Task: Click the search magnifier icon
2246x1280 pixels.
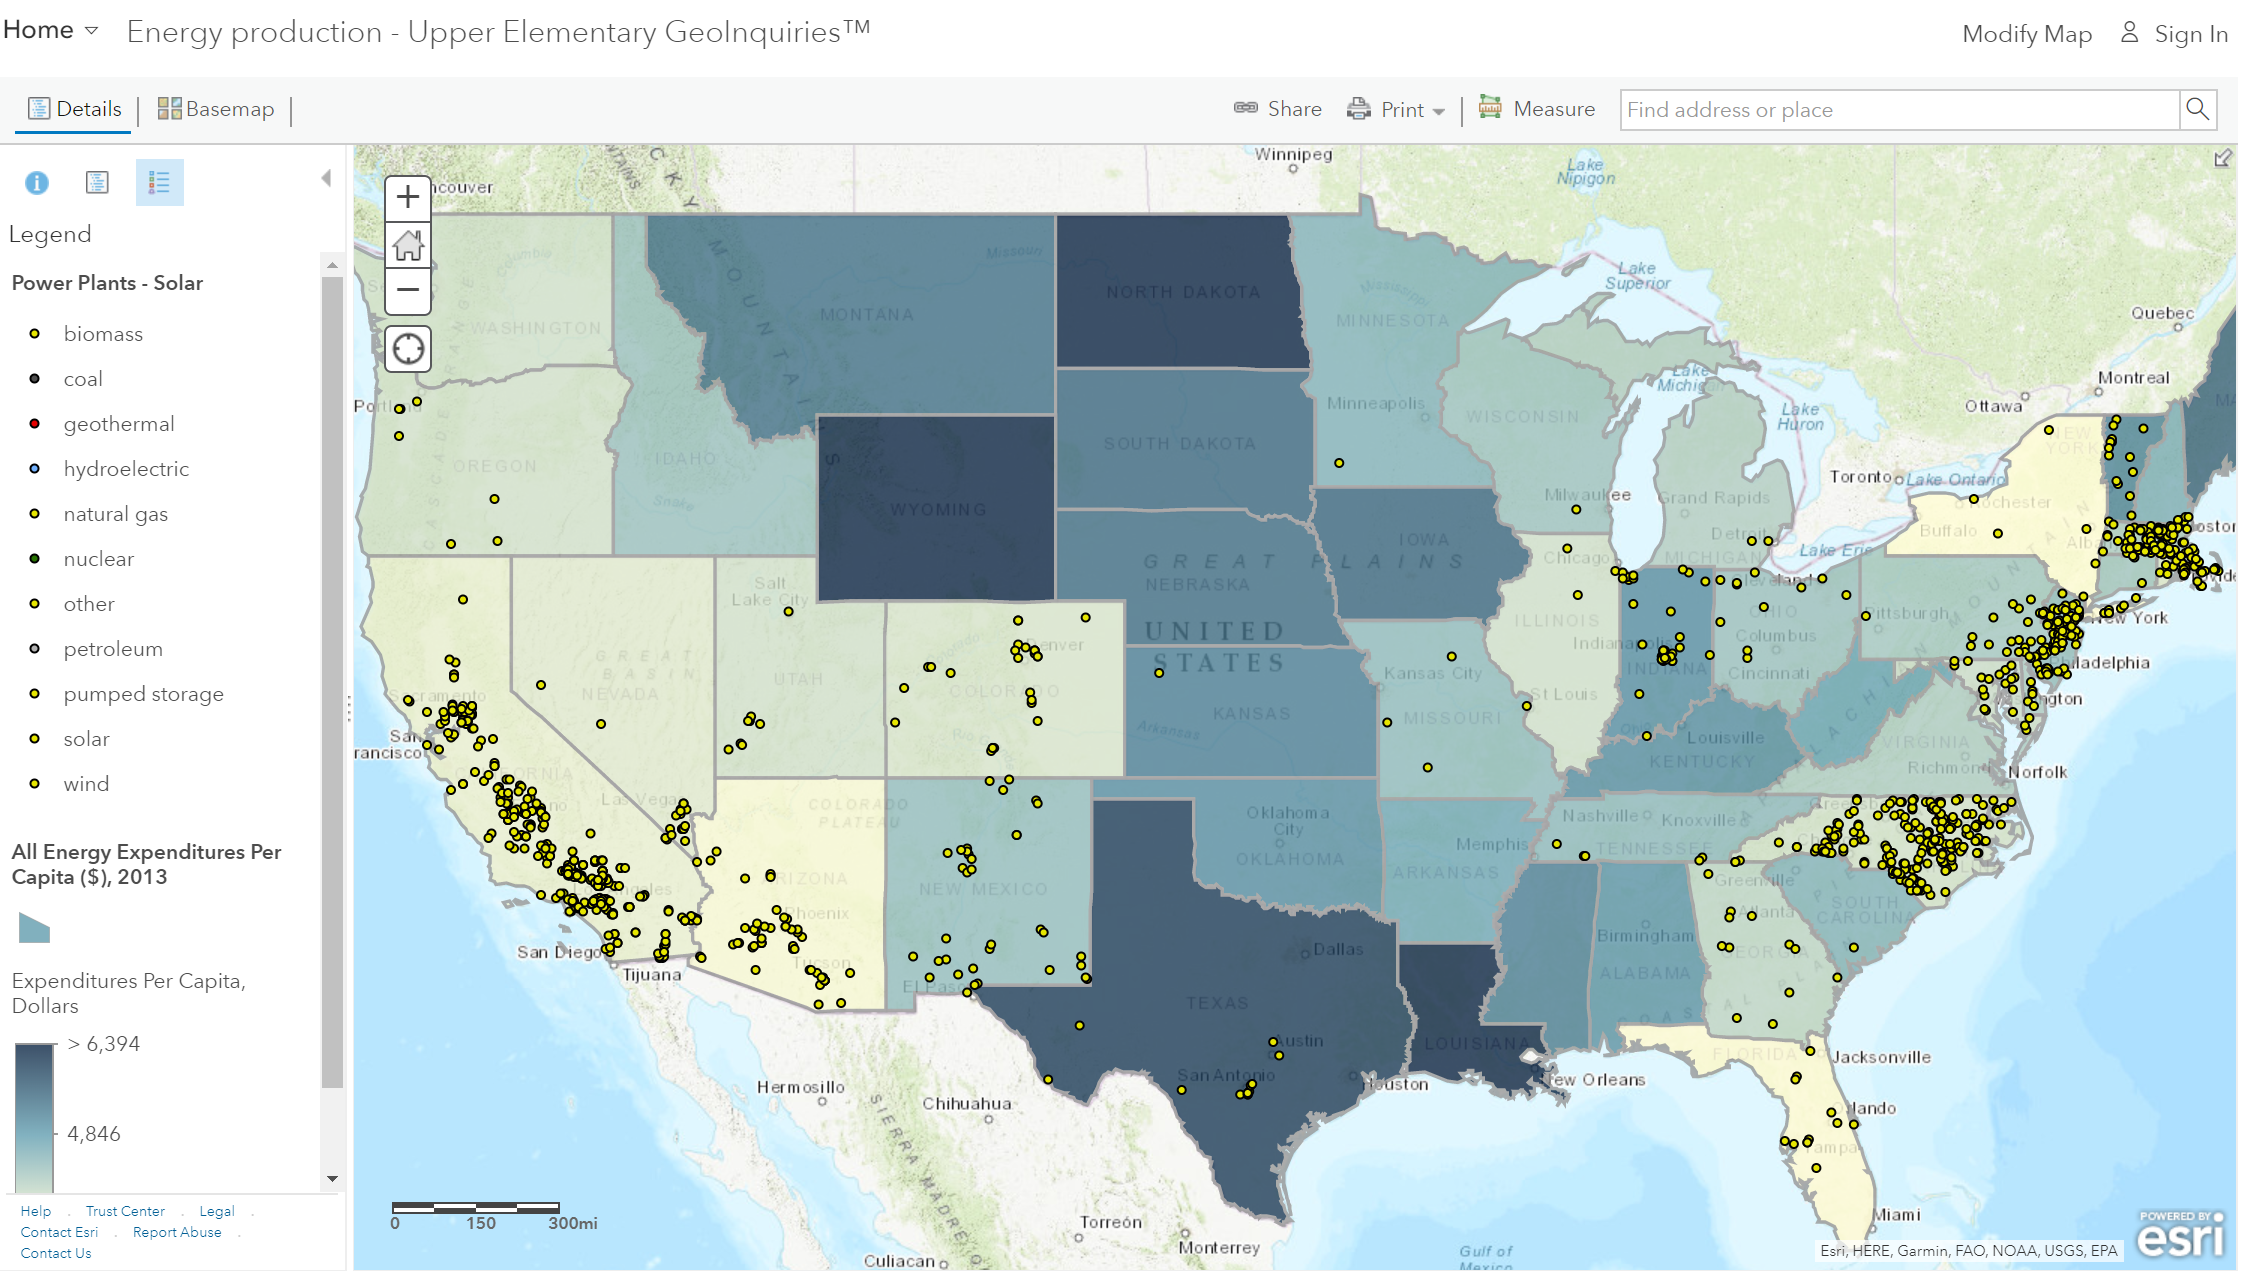Action: [2197, 109]
